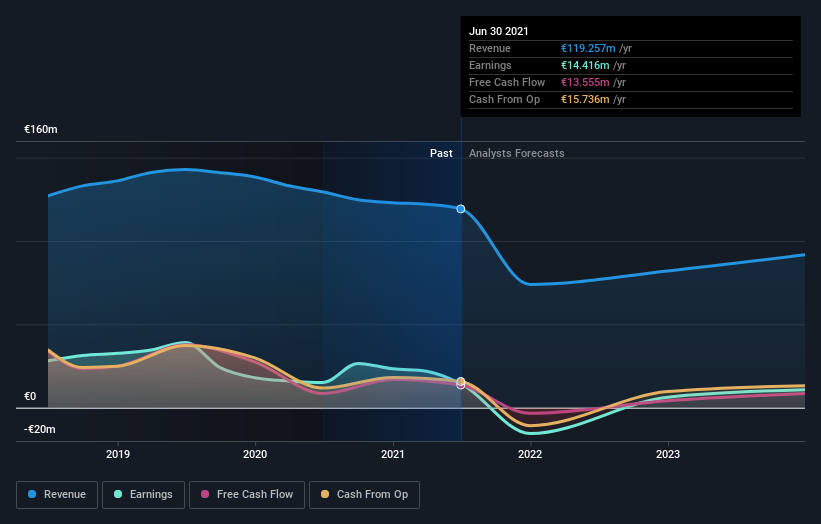Viewport: 821px width, 524px height.
Task: Click the 2020 x-axis label
Action: (x=255, y=454)
